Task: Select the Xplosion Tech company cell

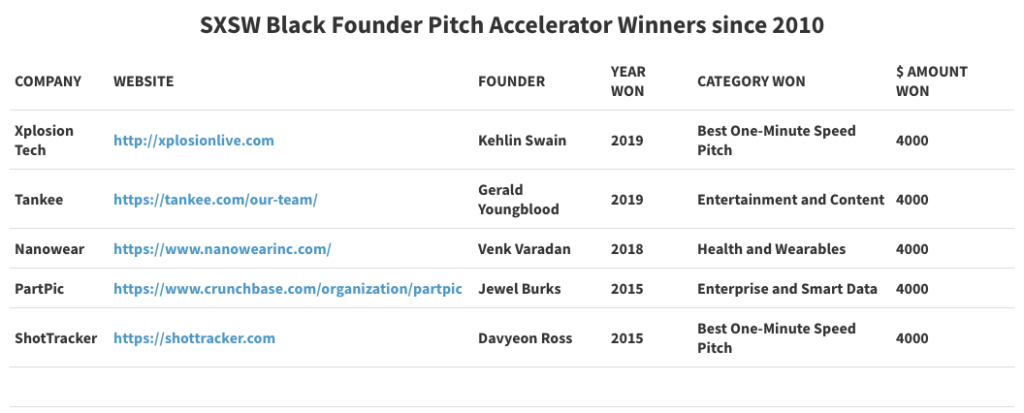Action: pyautogui.click(x=44, y=140)
